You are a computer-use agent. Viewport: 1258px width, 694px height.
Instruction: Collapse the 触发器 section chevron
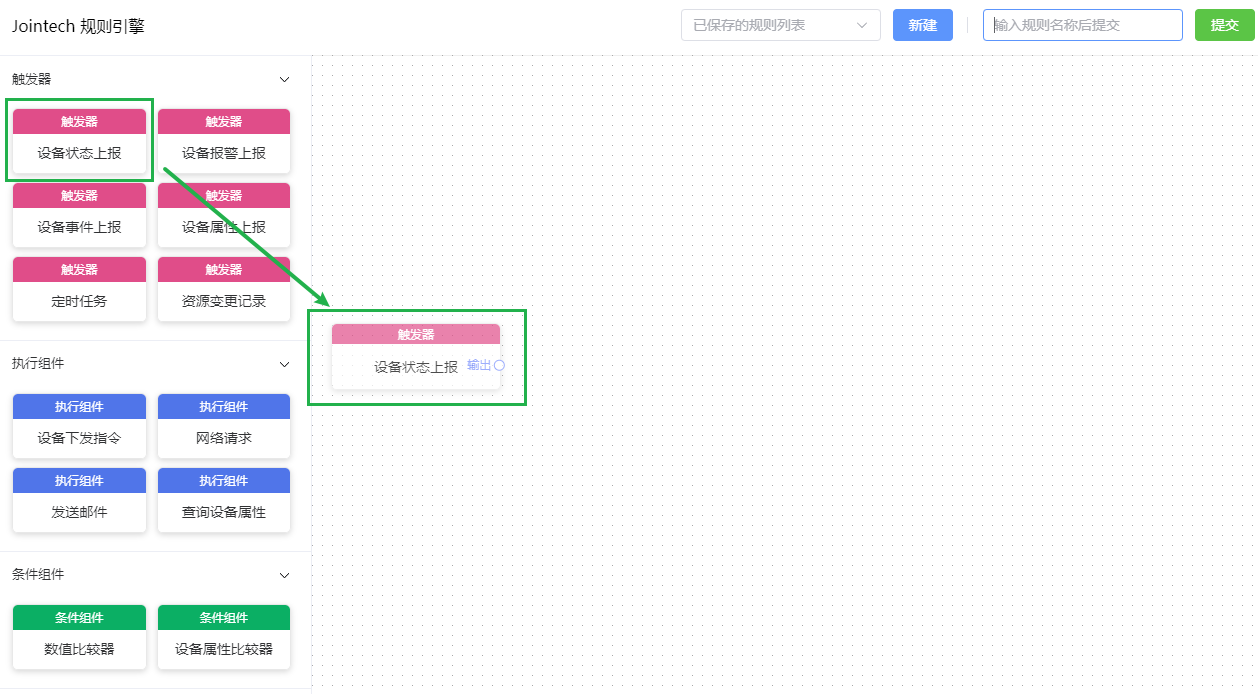coord(284,79)
